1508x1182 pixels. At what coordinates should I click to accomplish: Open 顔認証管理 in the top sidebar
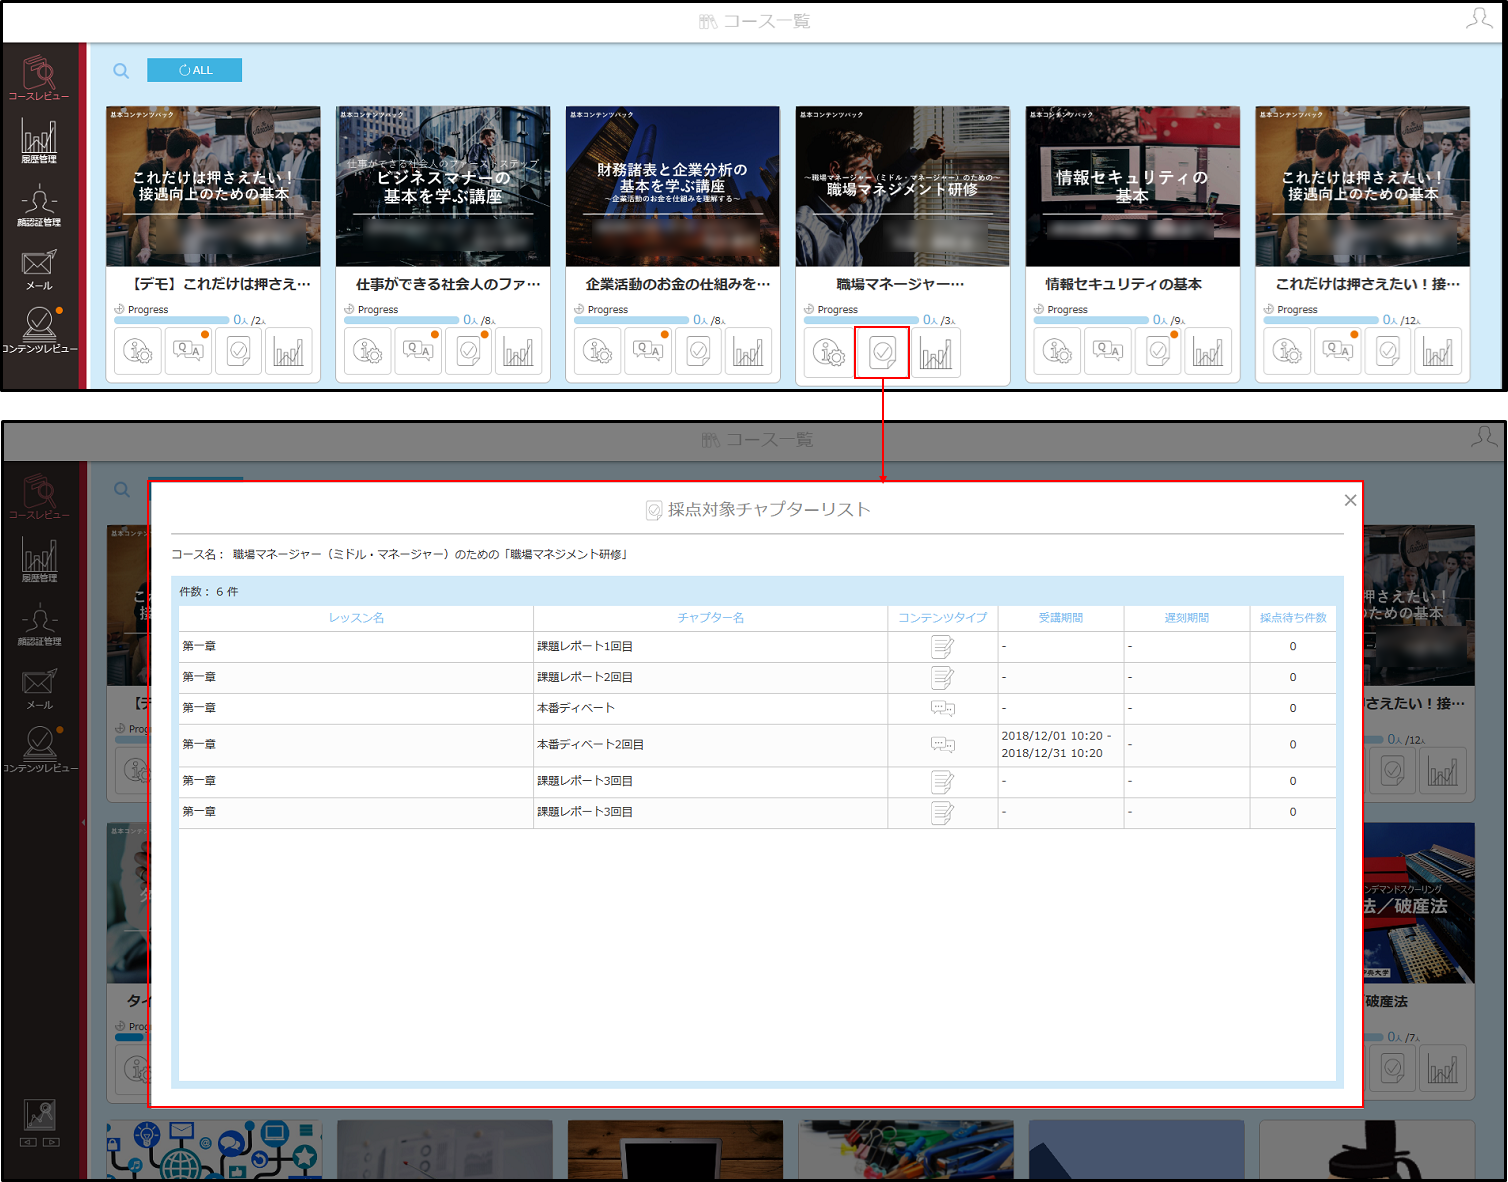39,206
